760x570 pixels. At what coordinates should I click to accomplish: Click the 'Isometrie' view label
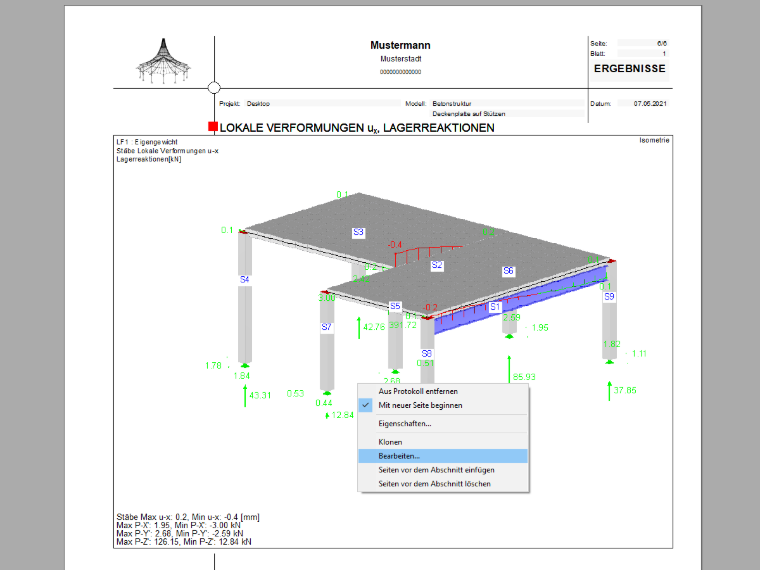point(654,140)
